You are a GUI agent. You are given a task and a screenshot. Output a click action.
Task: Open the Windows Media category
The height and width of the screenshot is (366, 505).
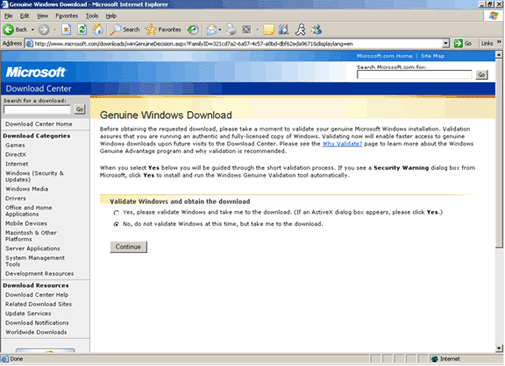point(27,189)
